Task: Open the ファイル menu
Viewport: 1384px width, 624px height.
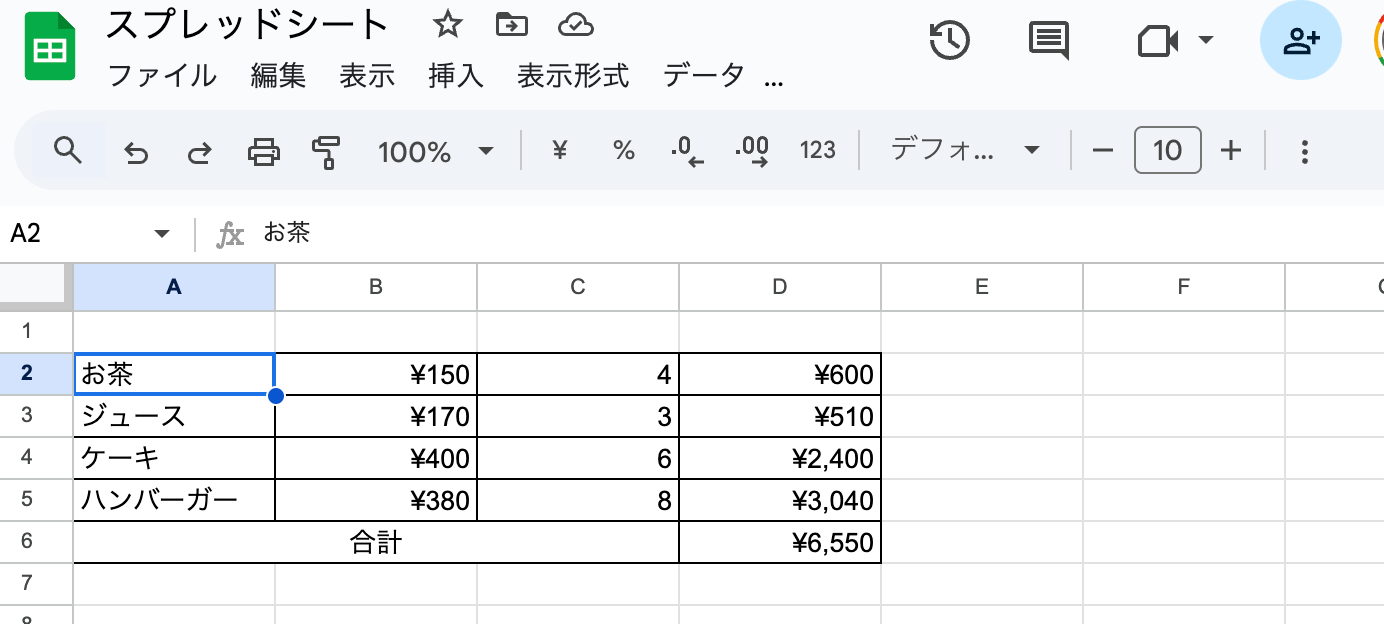Action: (x=161, y=75)
